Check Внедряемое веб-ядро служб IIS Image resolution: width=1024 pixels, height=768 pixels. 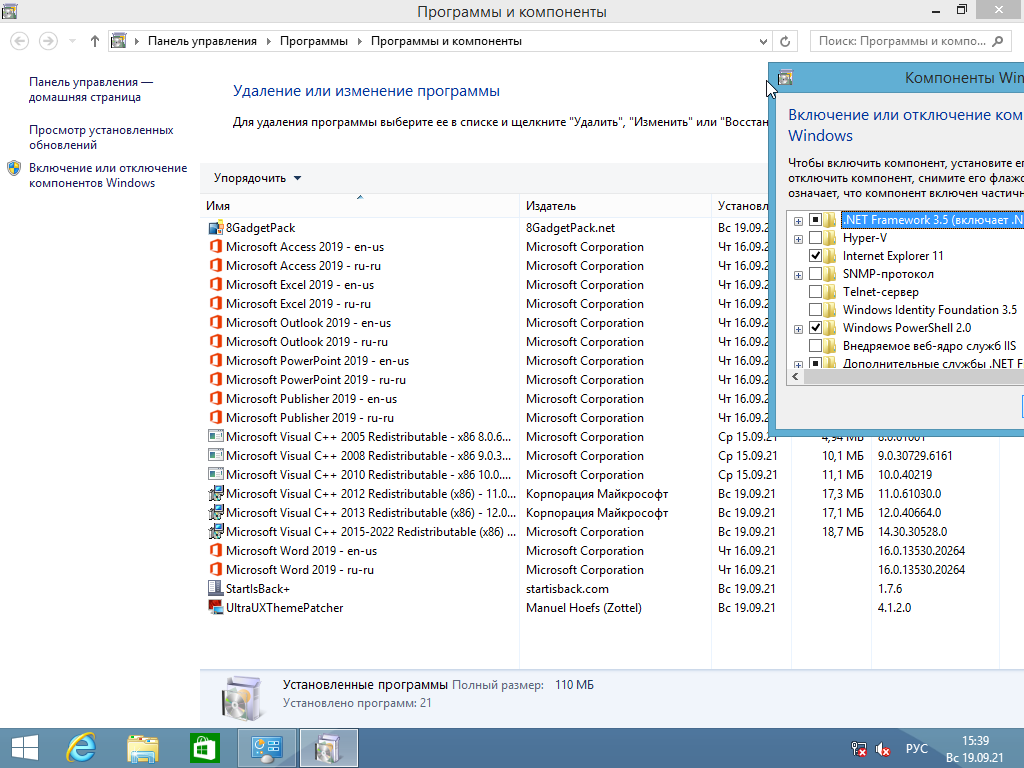pyautogui.click(x=815, y=345)
